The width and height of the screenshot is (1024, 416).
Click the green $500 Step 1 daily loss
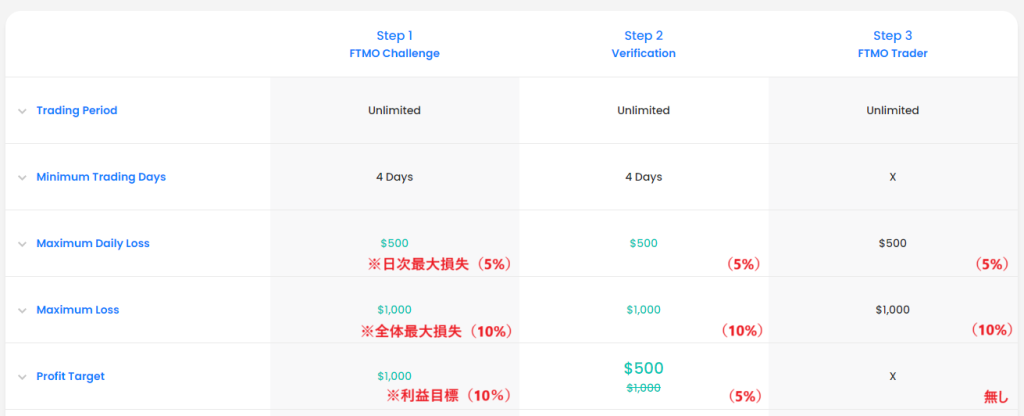394,243
